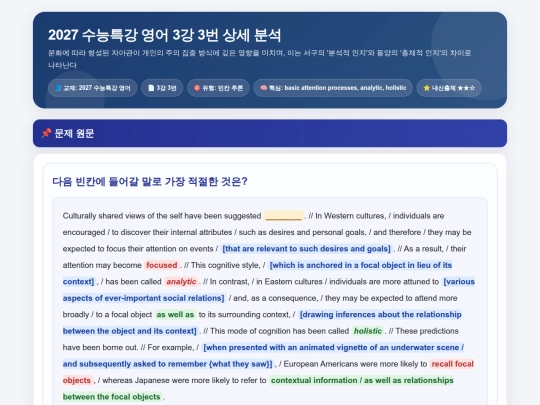Click the 'basic attention processes, analytic, holistic' badge text
This screenshot has width=540, height=405.
345,88
